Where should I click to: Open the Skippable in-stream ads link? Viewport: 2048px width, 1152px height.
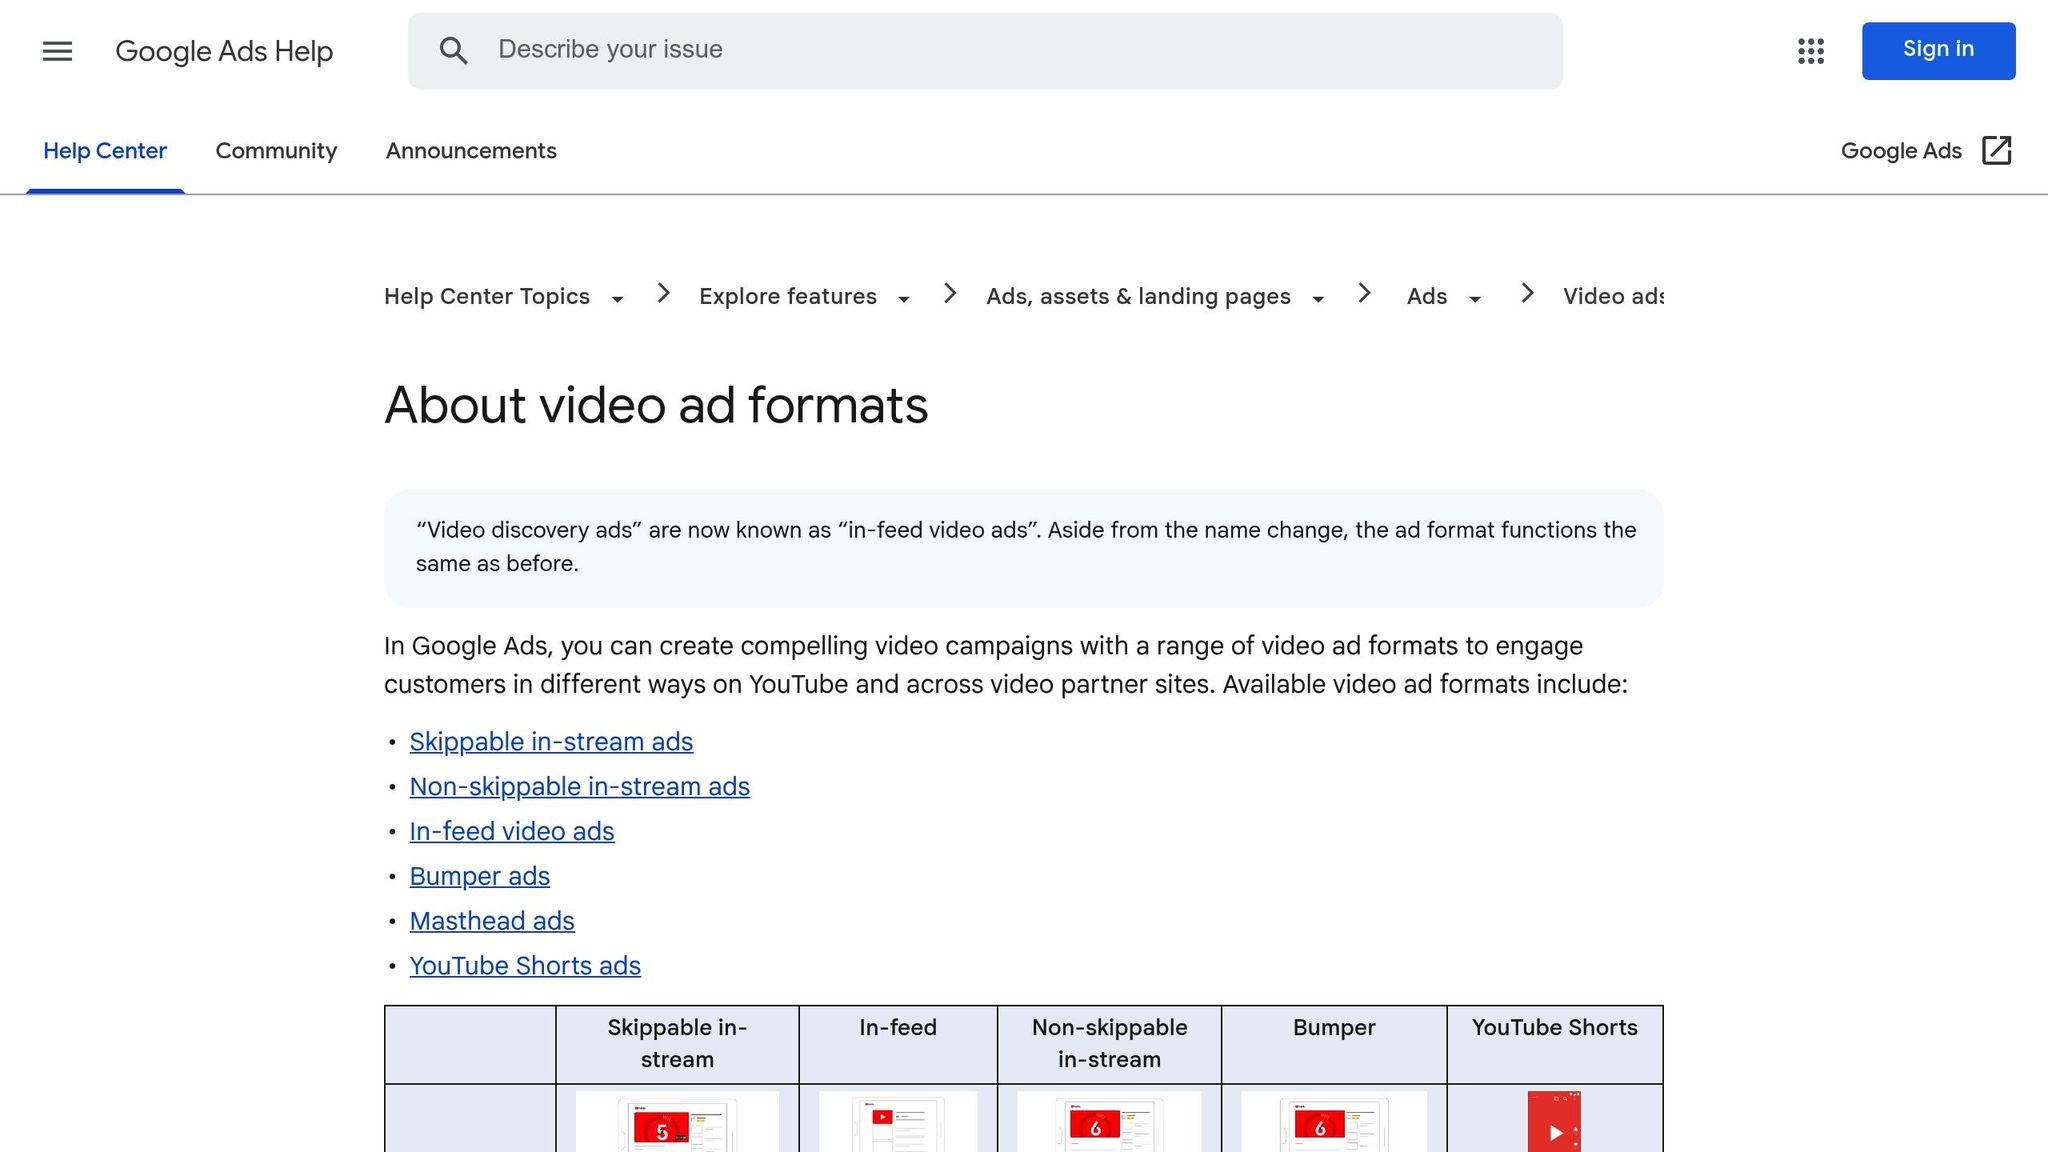[551, 742]
